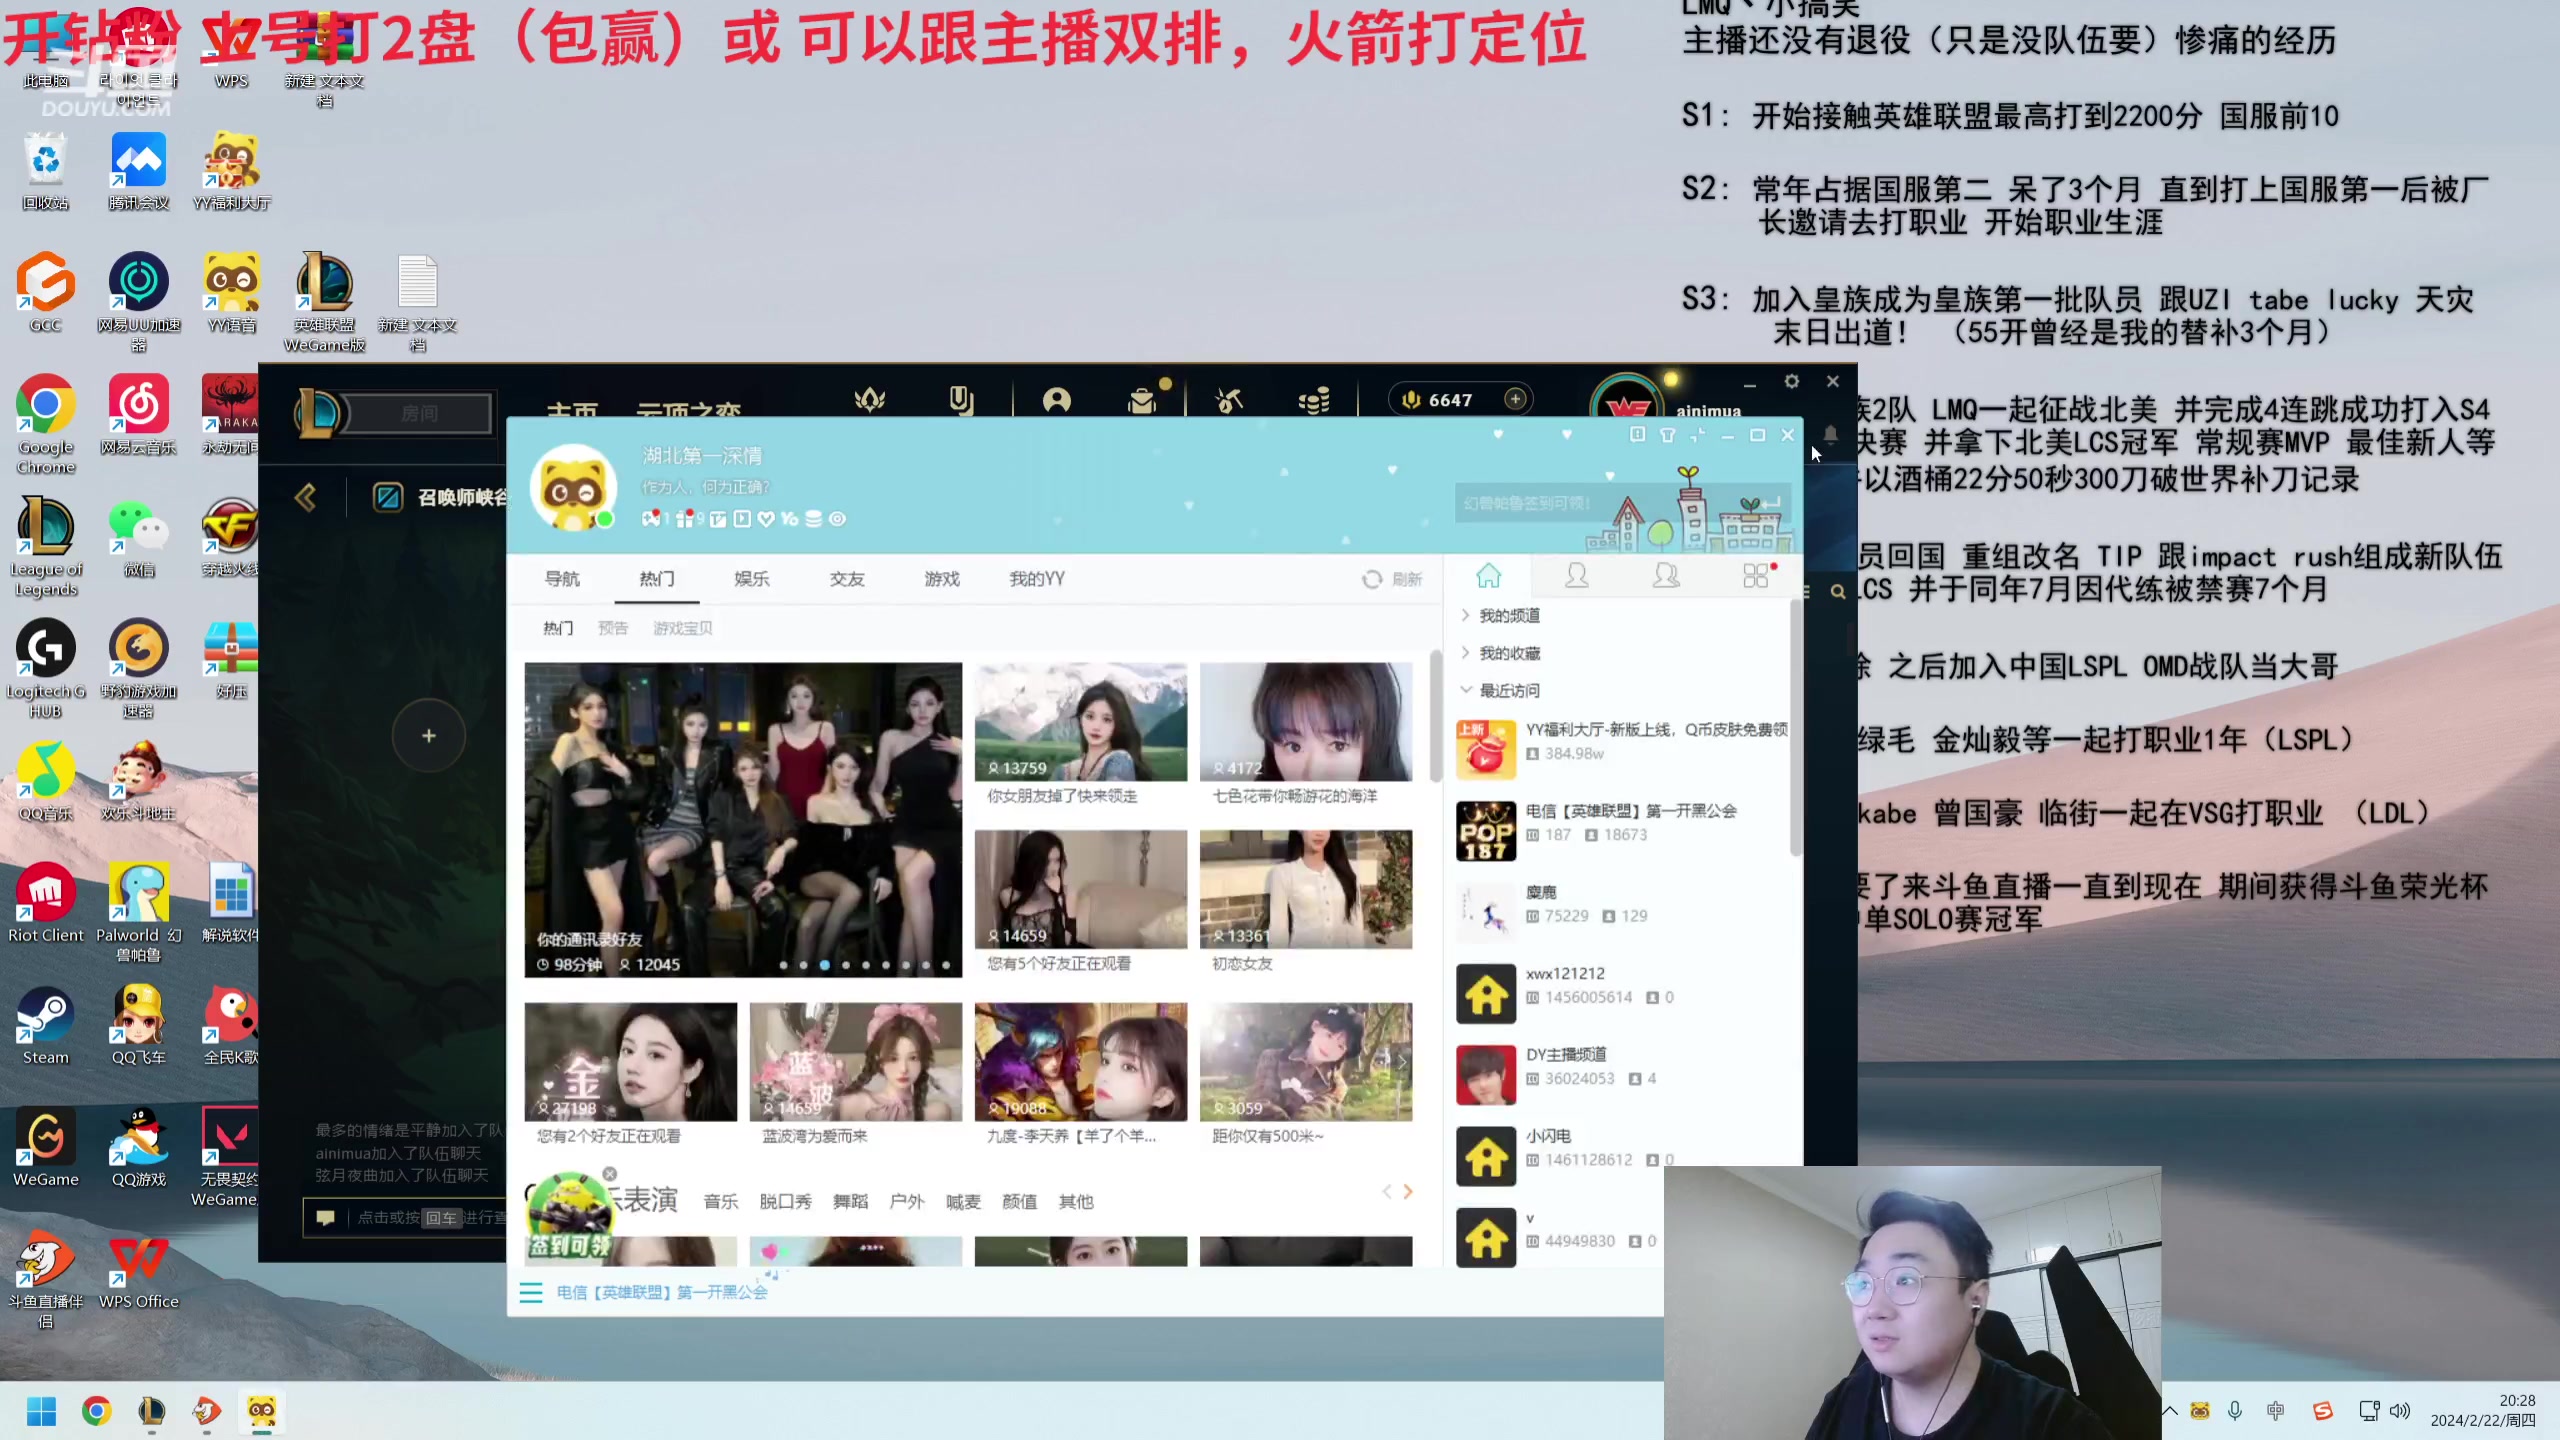The height and width of the screenshot is (1440, 2560).
Task: Open Google Chrome desktop shortcut
Action: pos(45,423)
